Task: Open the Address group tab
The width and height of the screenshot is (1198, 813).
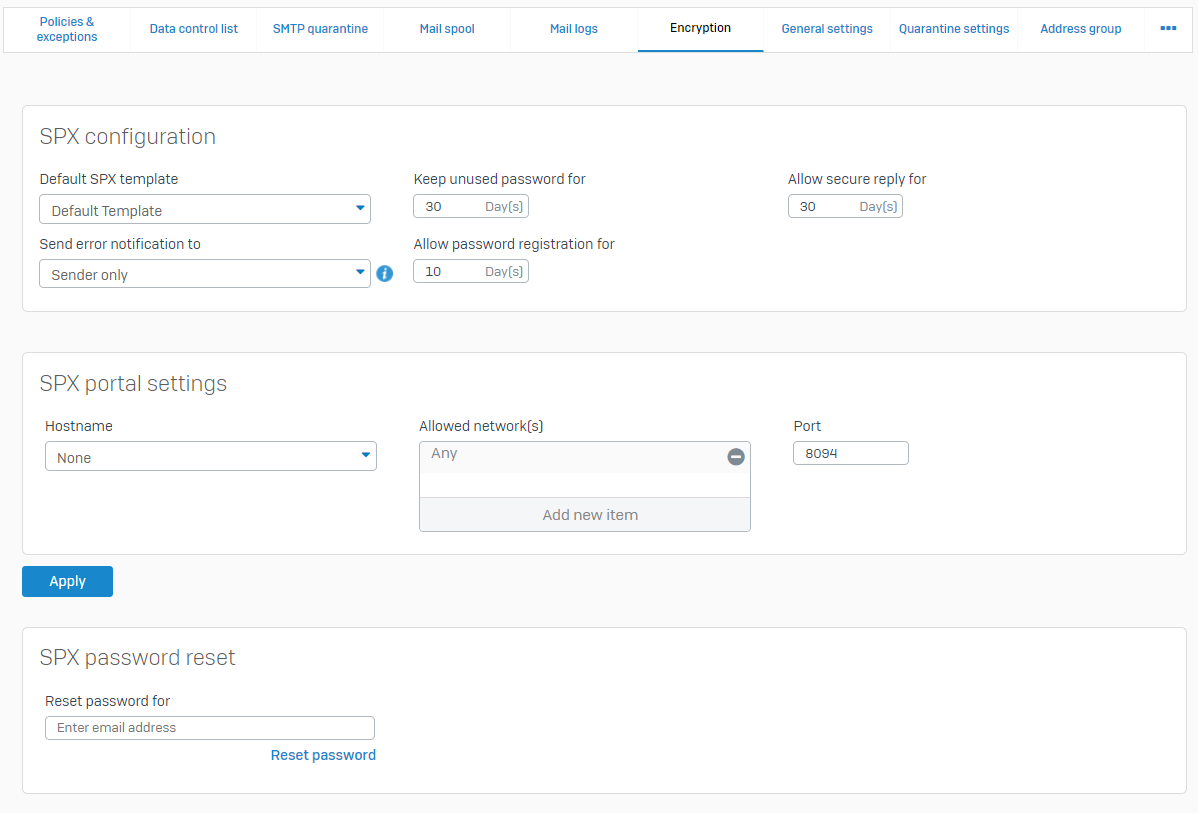Action: pyautogui.click(x=1080, y=28)
